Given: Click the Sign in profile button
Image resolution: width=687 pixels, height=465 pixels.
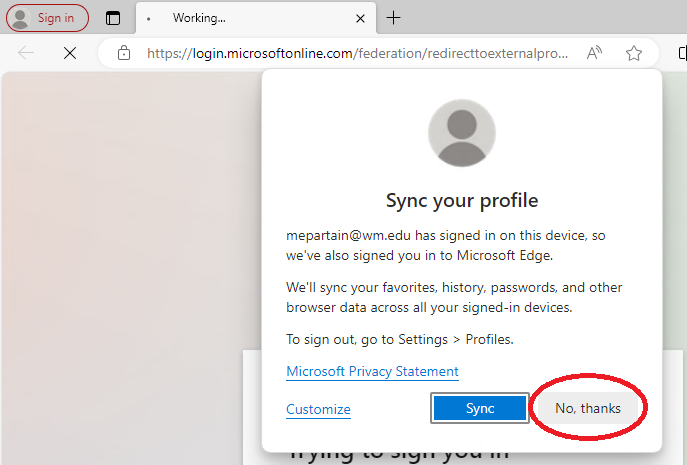Looking at the screenshot, I should (47, 18).
